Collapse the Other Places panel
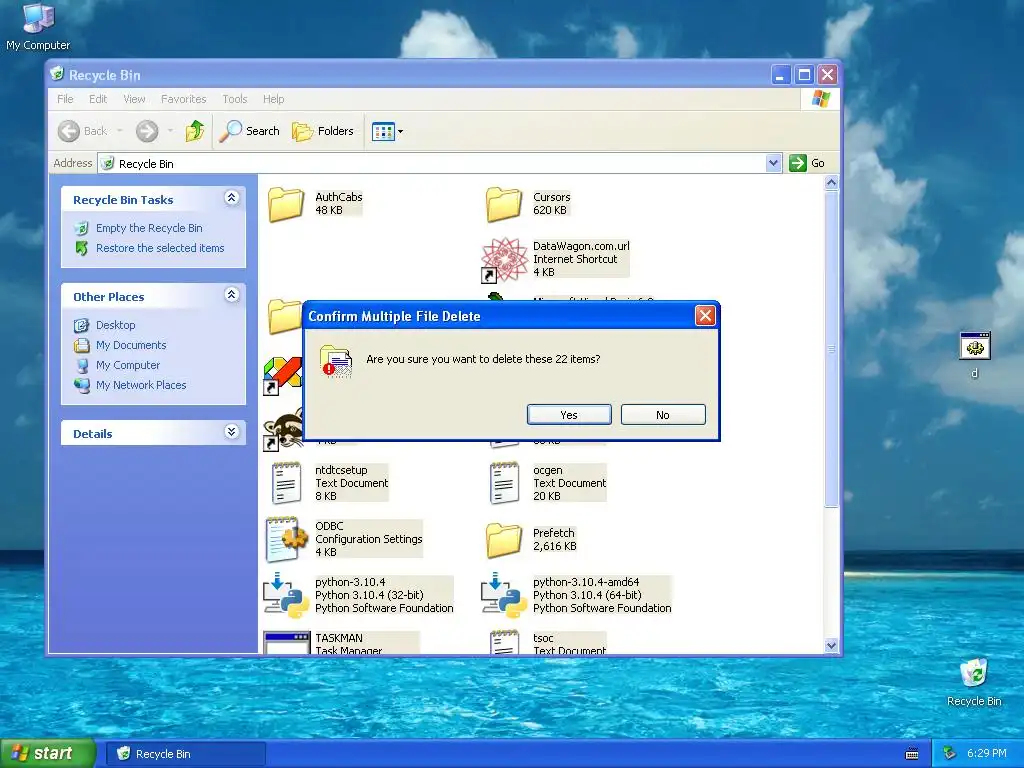 pos(231,295)
